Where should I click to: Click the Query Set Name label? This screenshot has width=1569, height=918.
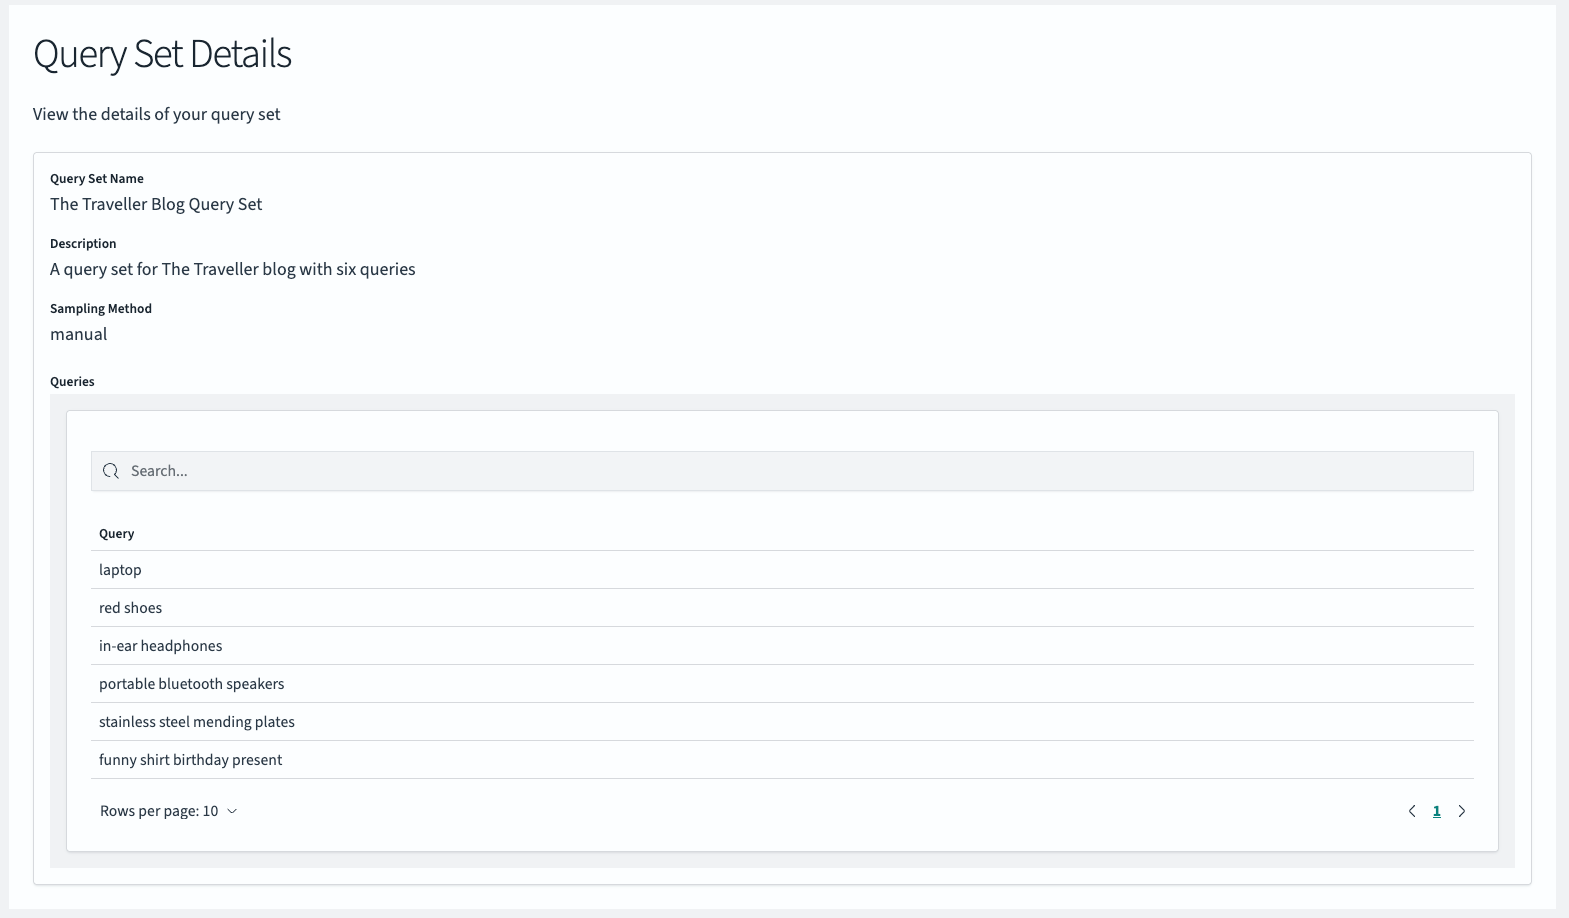[97, 179]
